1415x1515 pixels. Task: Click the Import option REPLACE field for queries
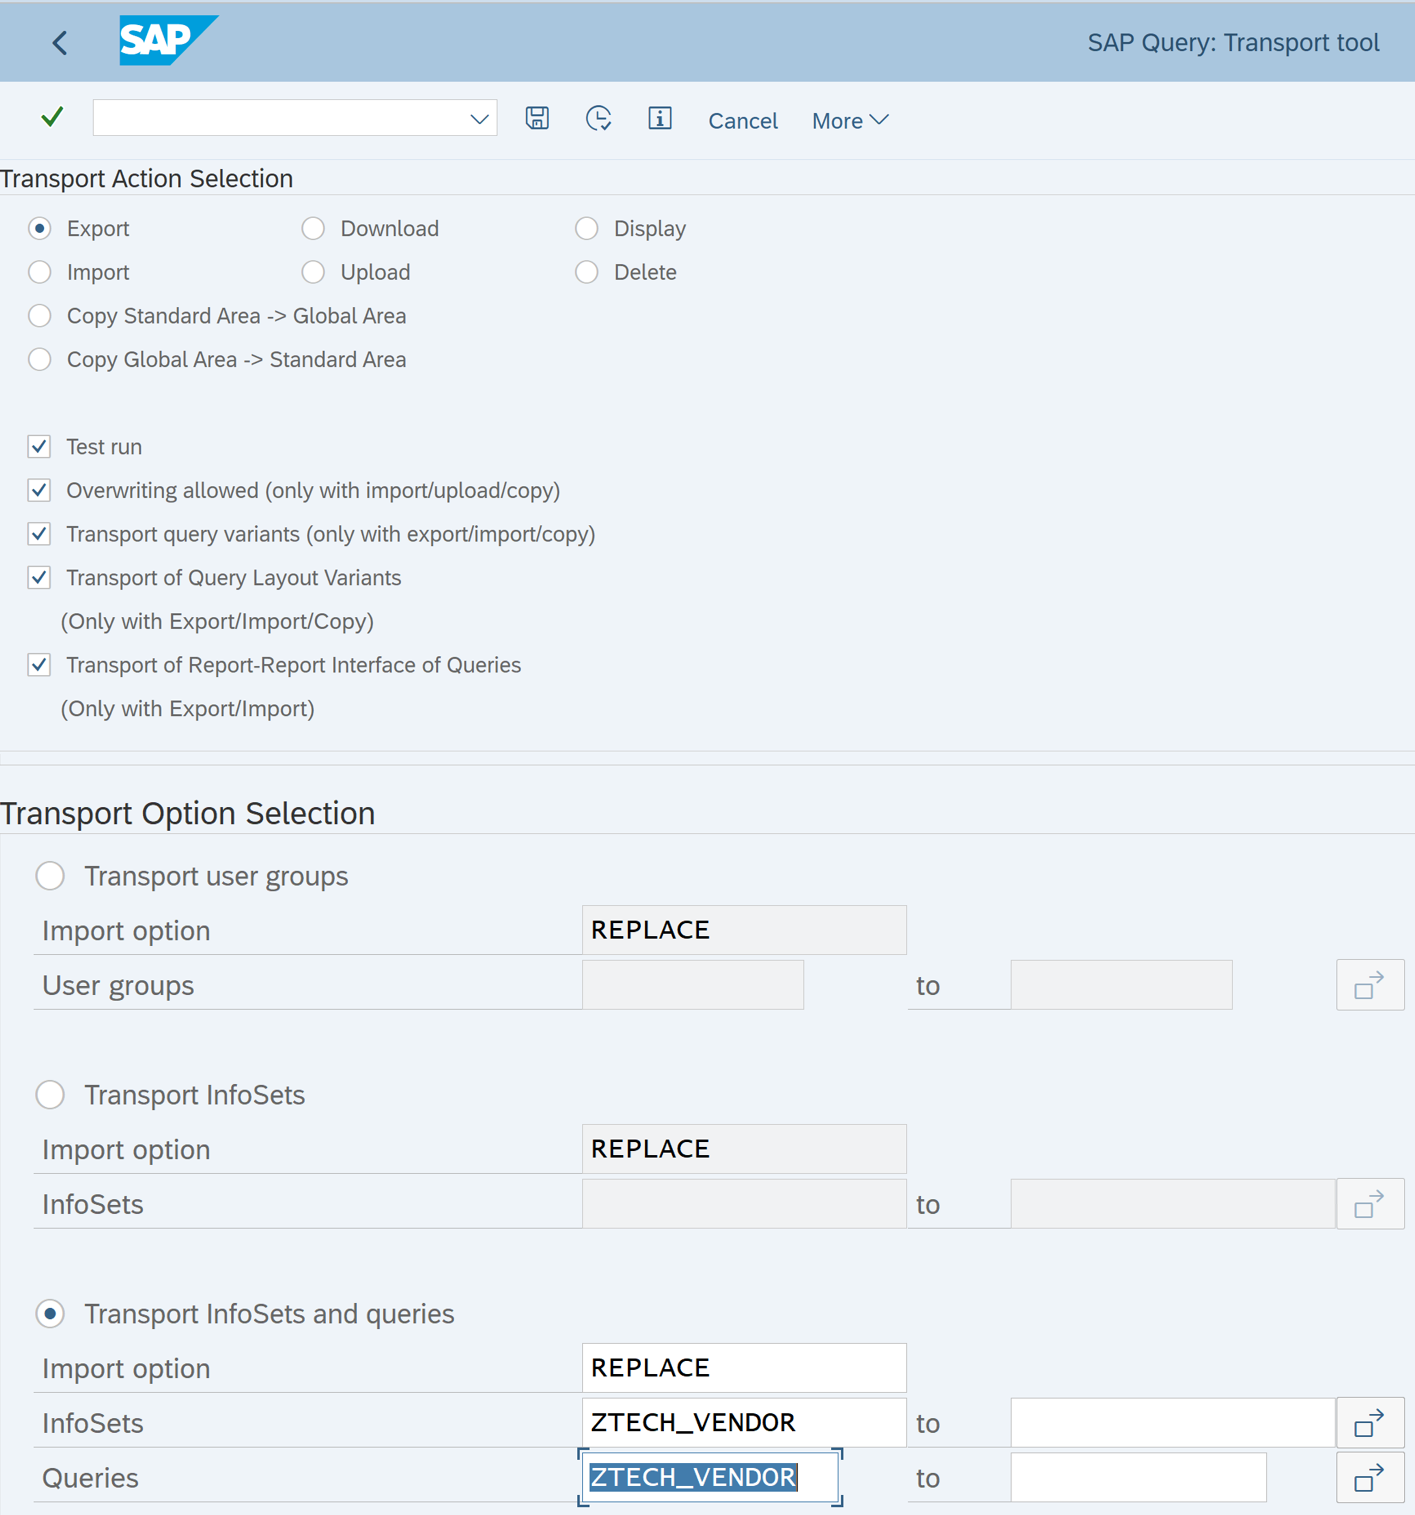pyautogui.click(x=743, y=1368)
